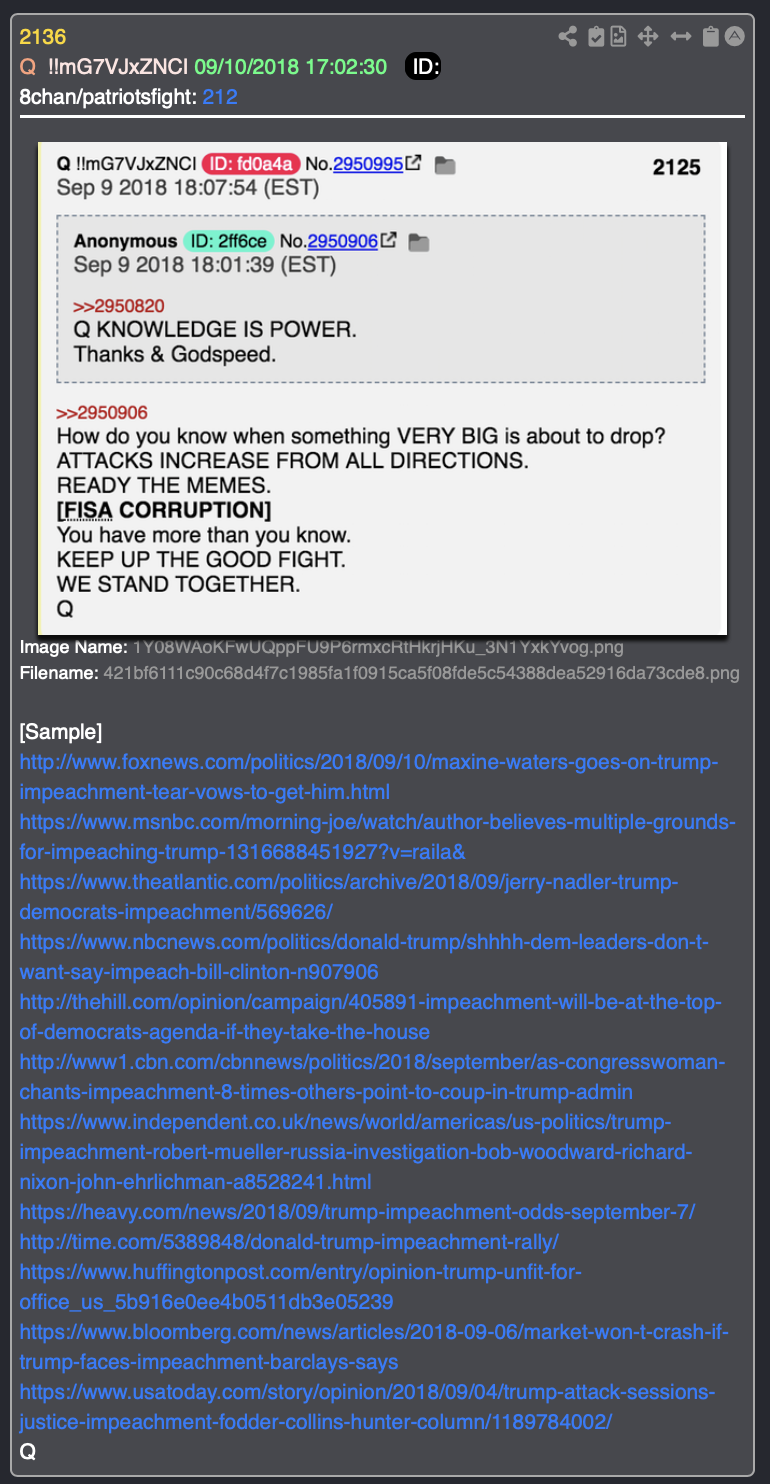Open the time.com impeachment rally link

coord(289,1242)
